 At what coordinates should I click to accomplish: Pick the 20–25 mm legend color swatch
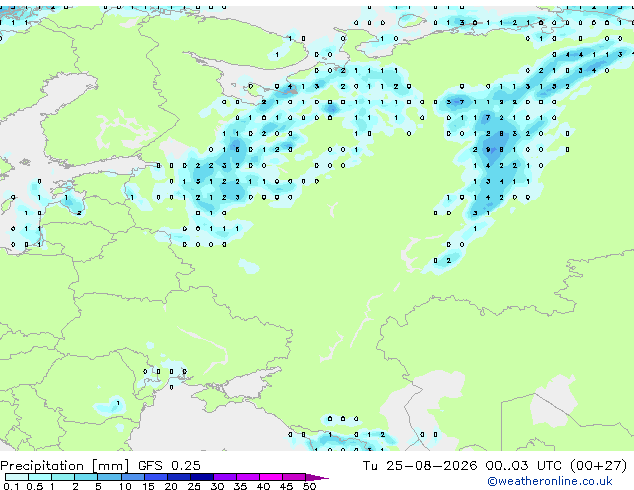[178, 477]
